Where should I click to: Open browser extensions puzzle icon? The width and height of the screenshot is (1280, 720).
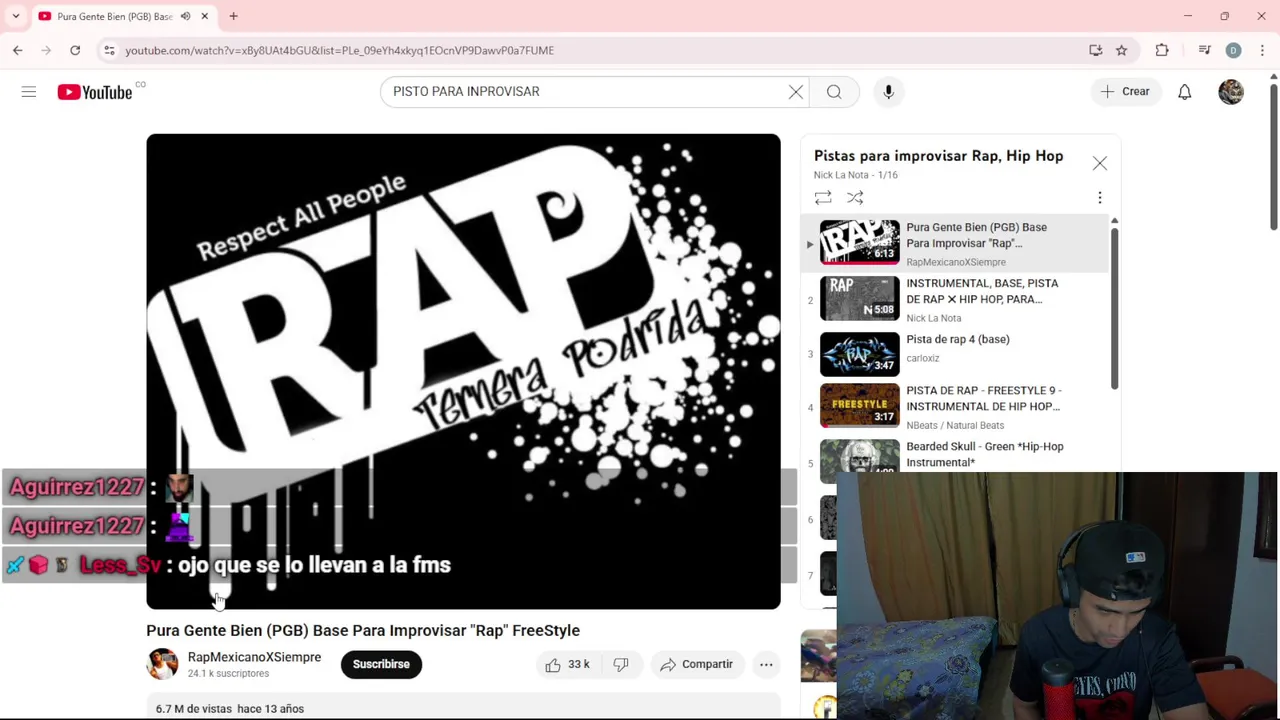[1162, 50]
